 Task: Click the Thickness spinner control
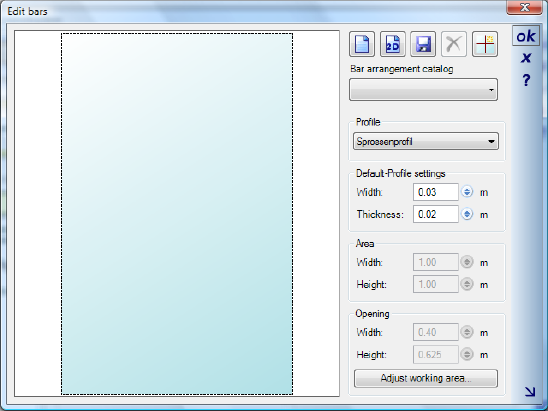(467, 214)
